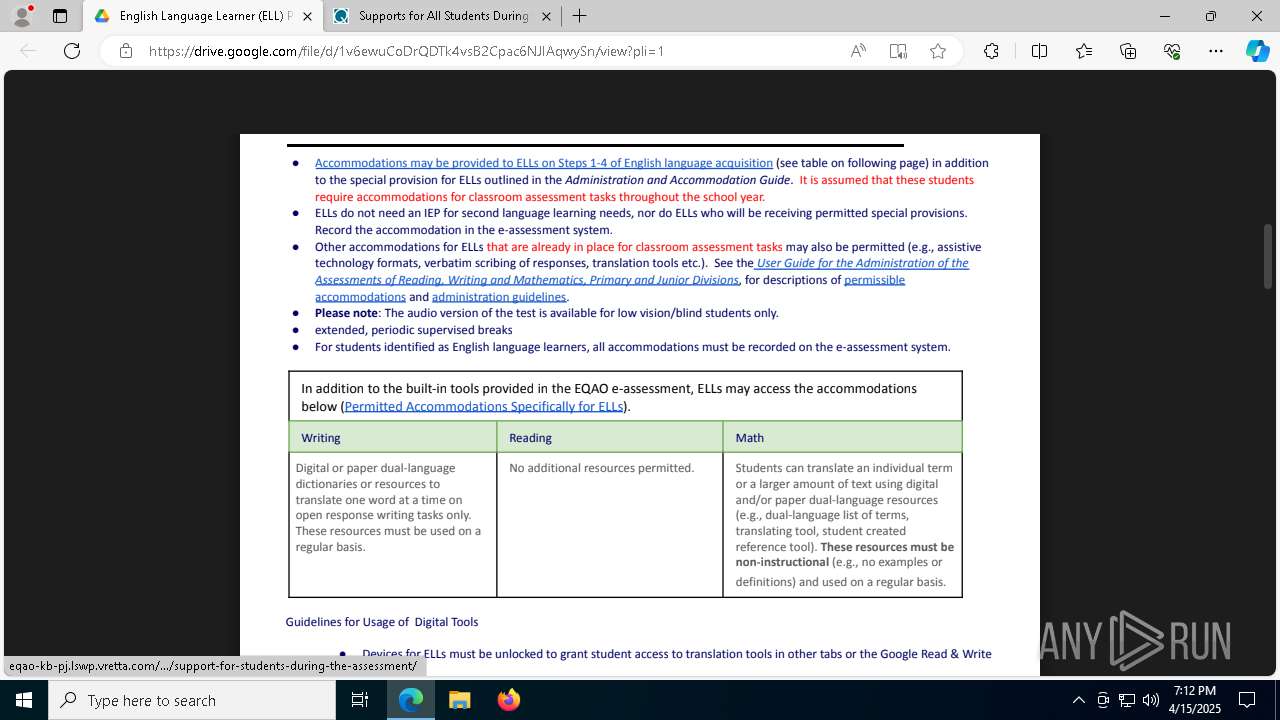Click text 'No additional resources permitted.'
This screenshot has width=1280, height=720.
coord(601,468)
